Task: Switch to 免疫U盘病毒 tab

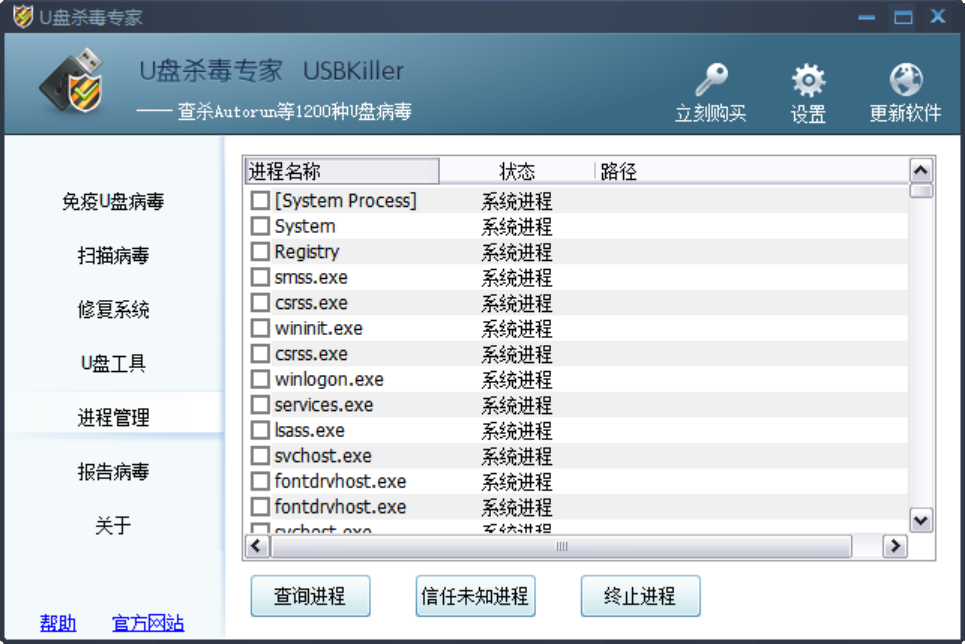Action: click(113, 202)
